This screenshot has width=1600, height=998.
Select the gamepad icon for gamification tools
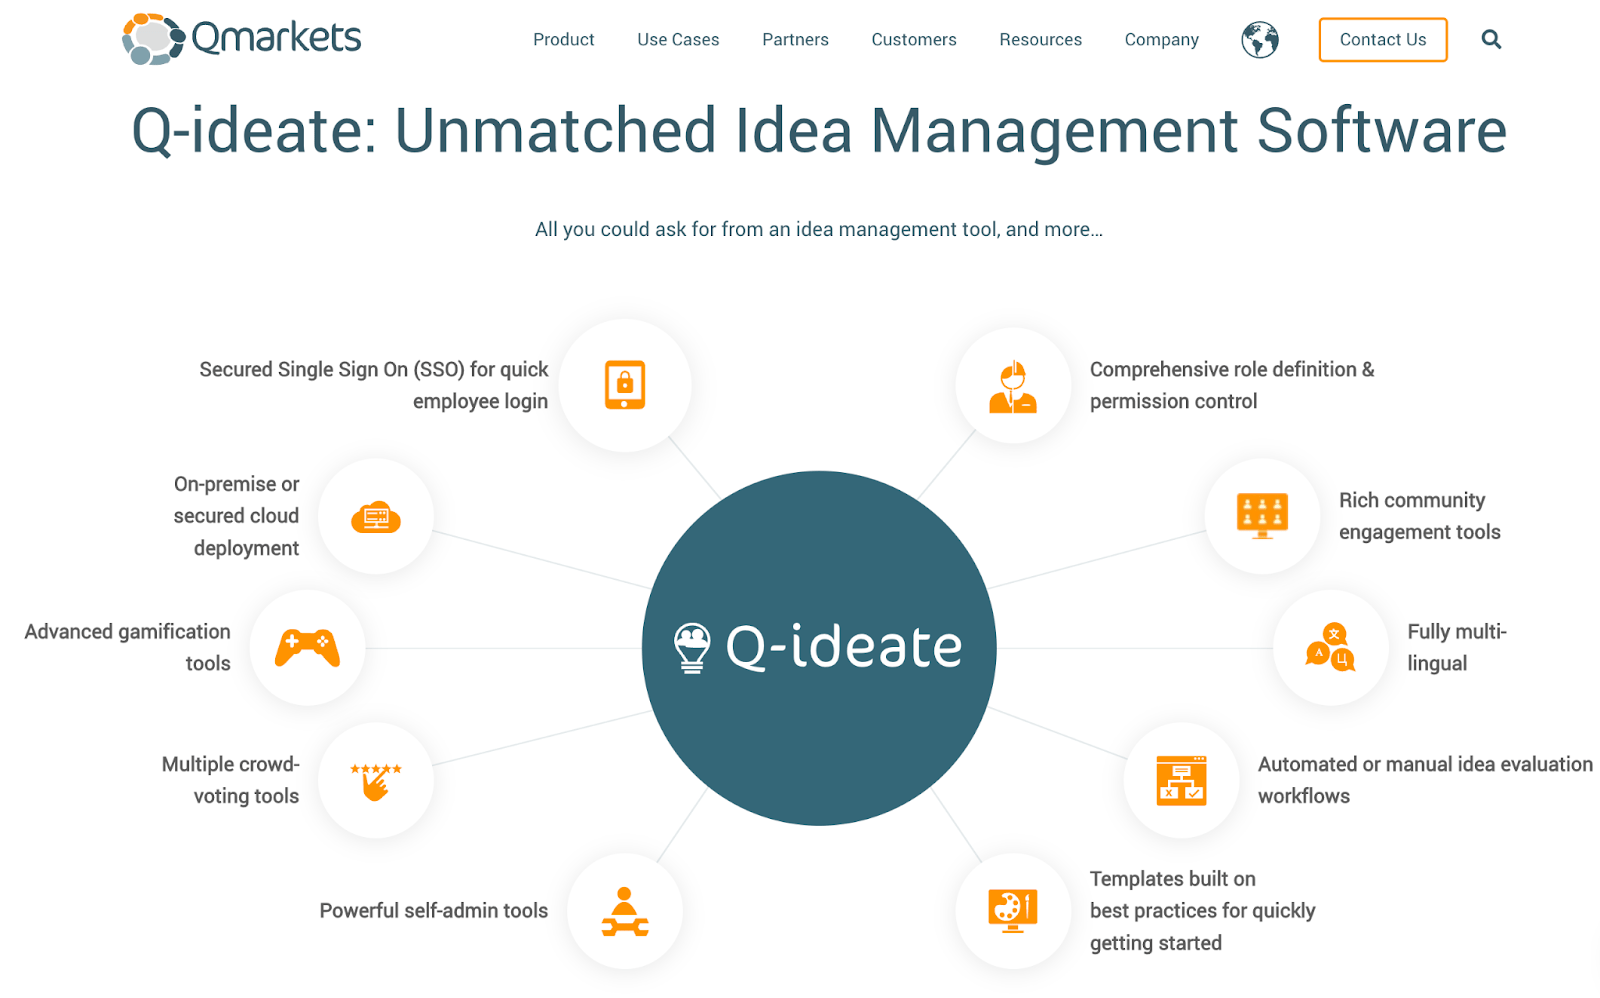point(307,647)
